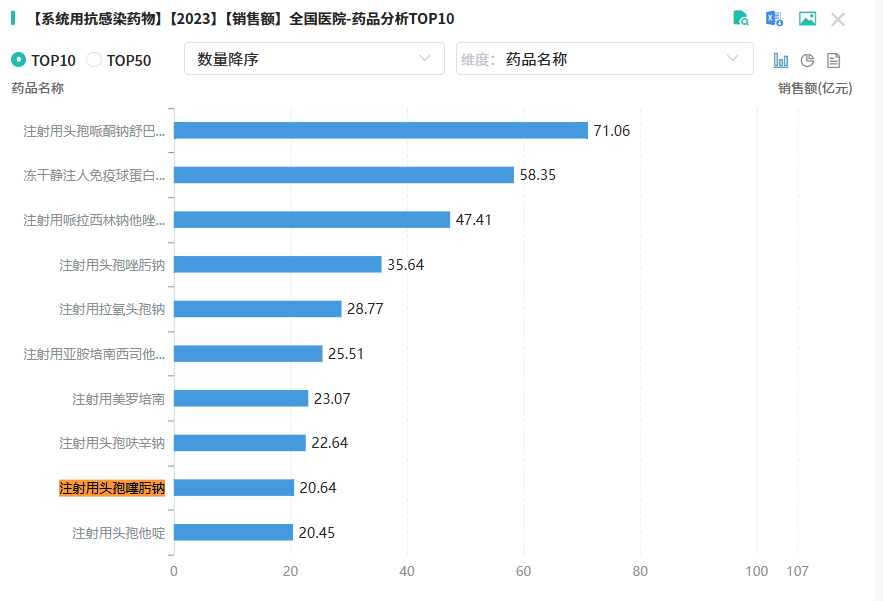Select the TOP50 radio button
Viewport: 883px width, 601px height.
click(93, 60)
